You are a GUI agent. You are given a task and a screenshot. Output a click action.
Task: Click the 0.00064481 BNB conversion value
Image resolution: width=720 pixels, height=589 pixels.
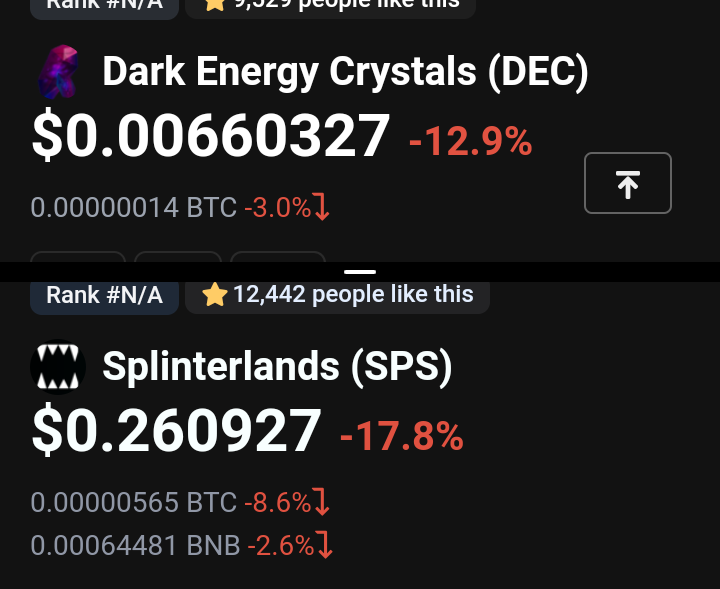pyautogui.click(x=135, y=545)
